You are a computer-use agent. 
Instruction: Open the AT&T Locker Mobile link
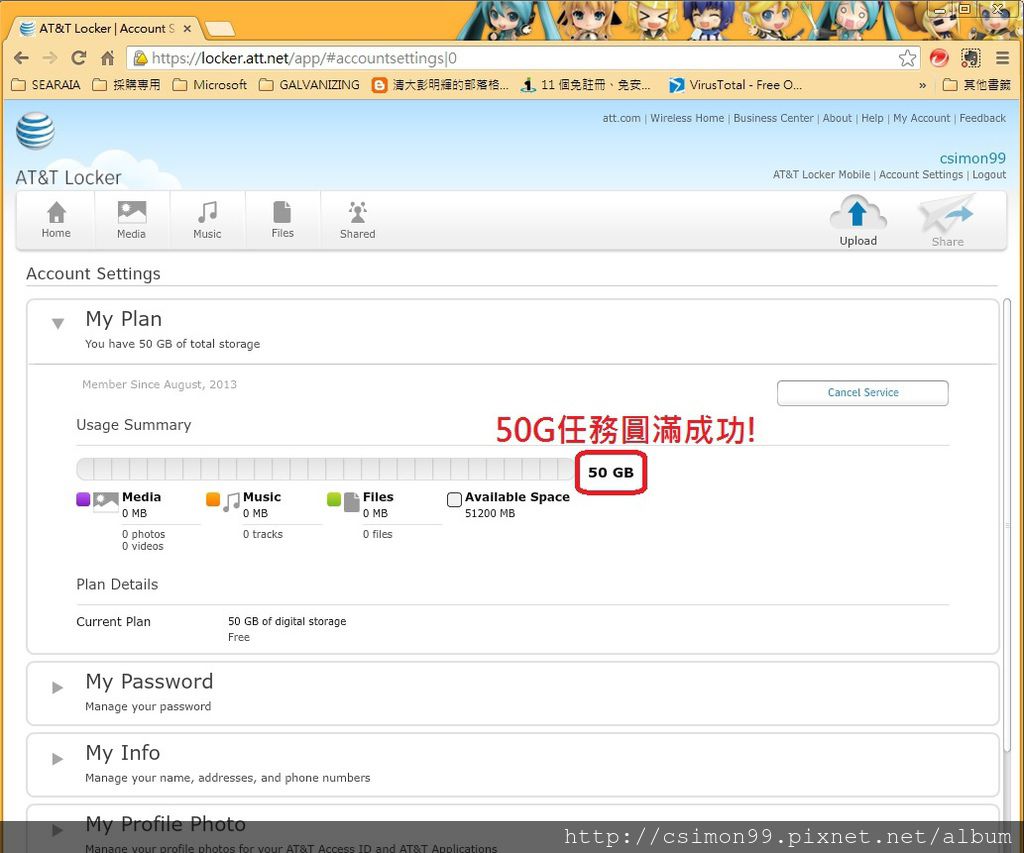point(822,175)
